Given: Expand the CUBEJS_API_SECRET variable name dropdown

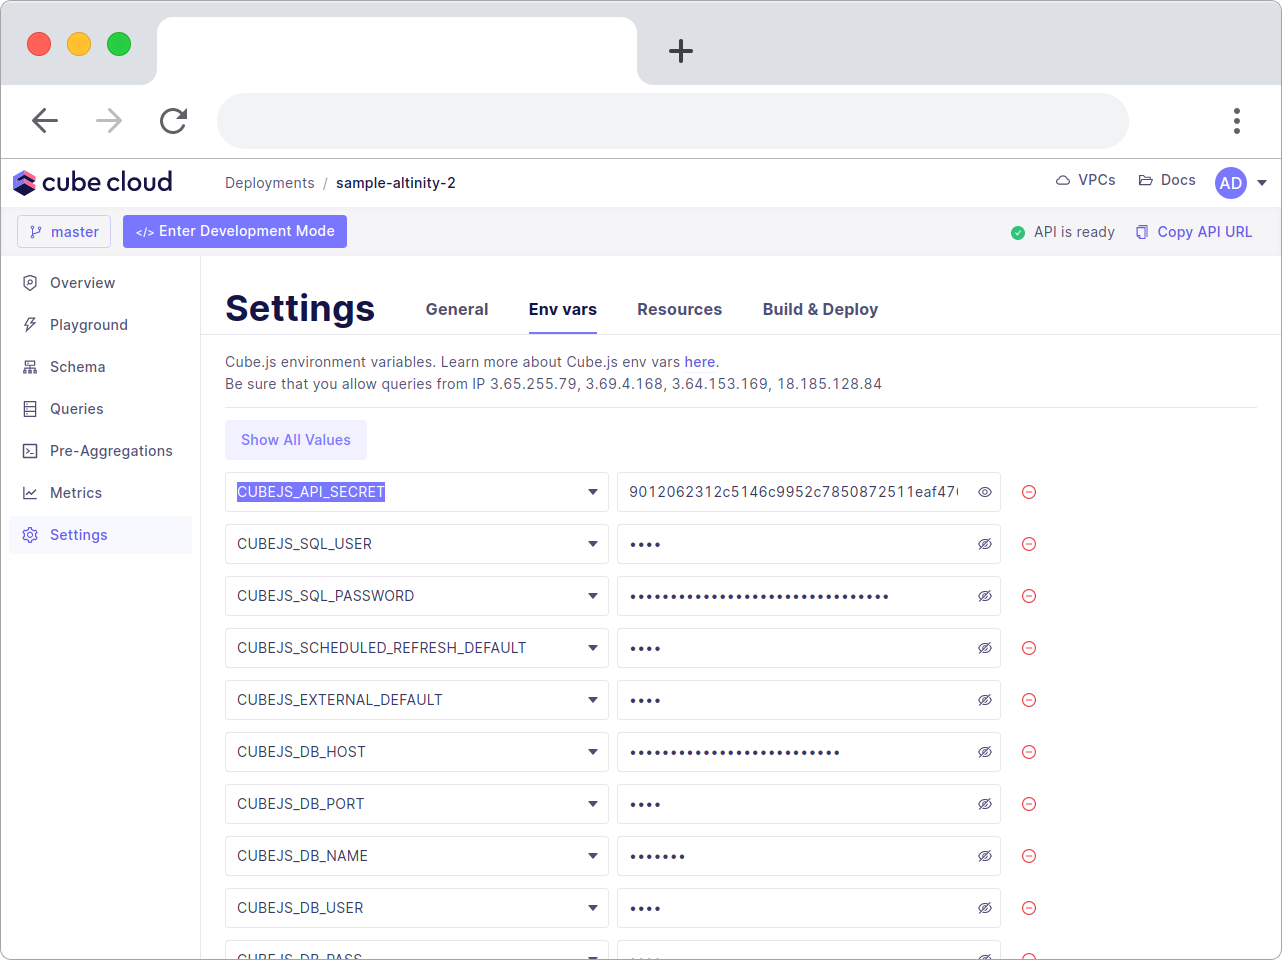Looking at the screenshot, I should click(x=593, y=492).
